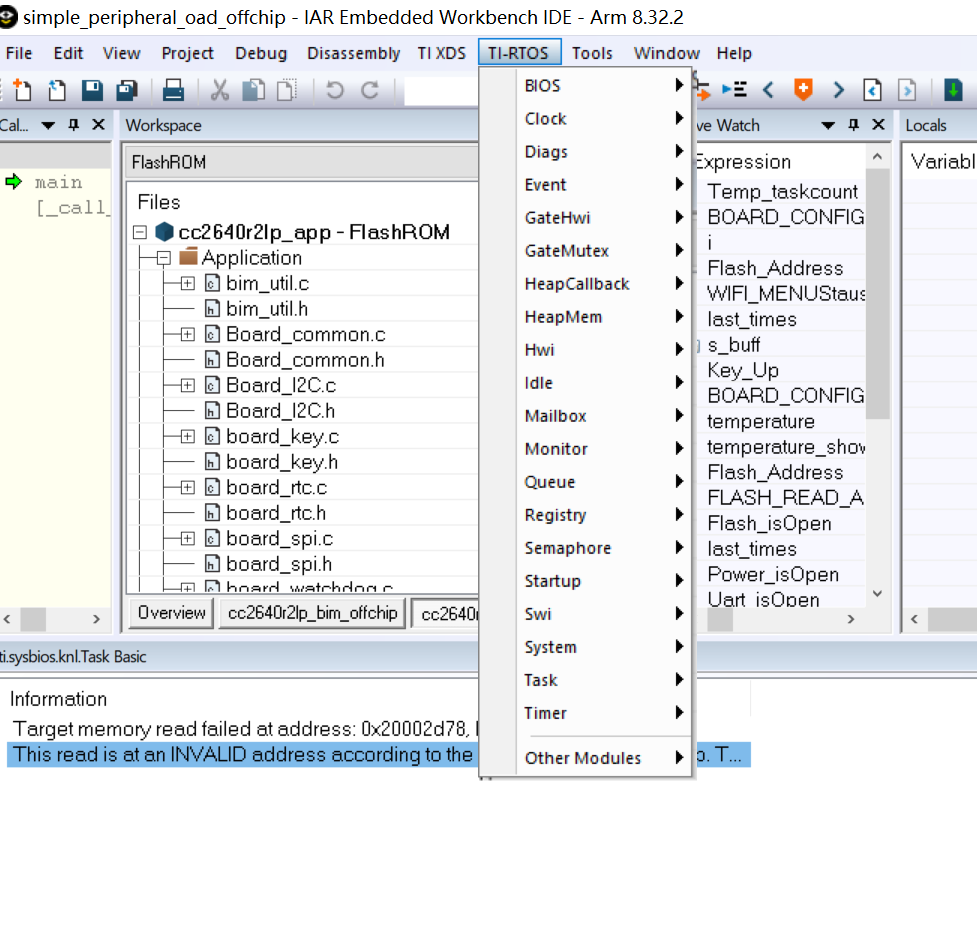Click the Redo arrow icon

[x=370, y=90]
